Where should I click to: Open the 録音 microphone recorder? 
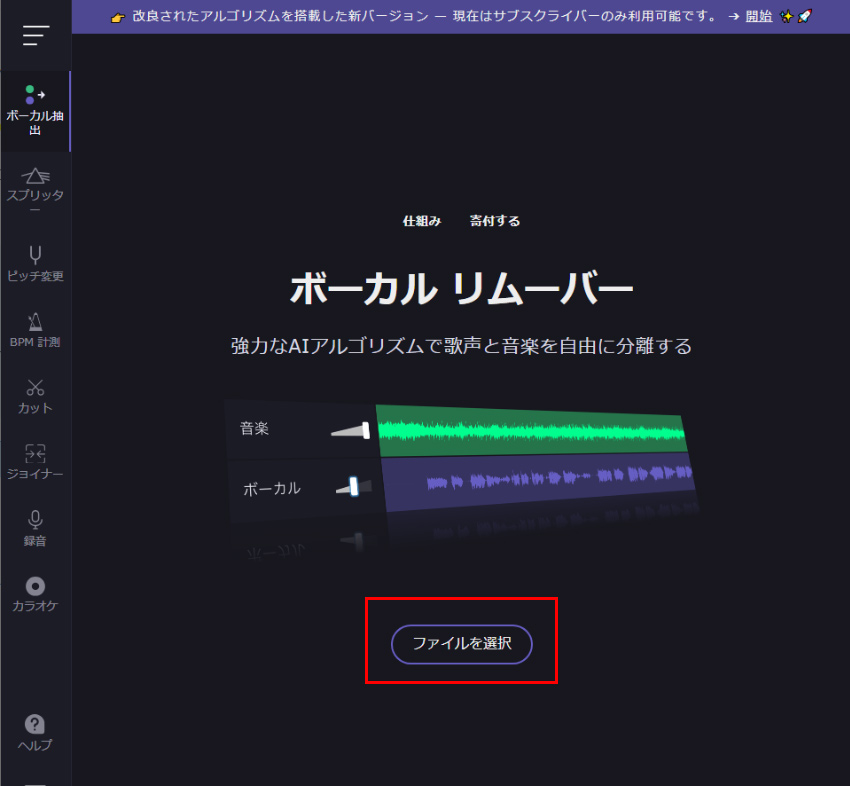[35, 528]
